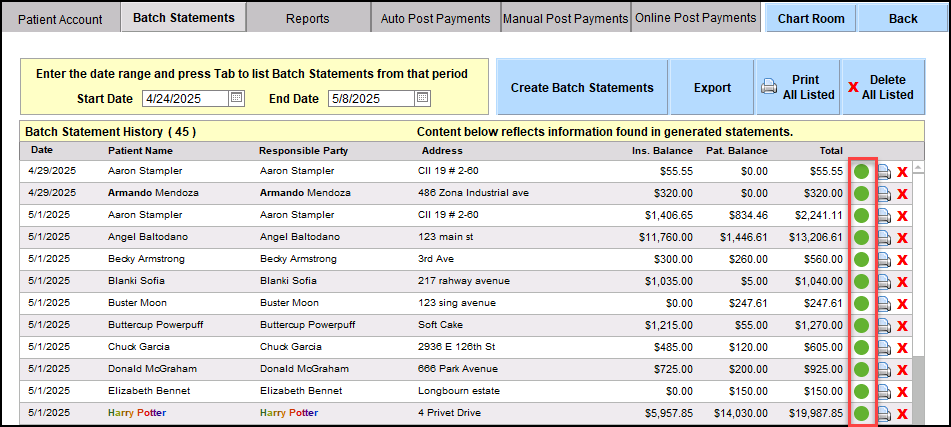This screenshot has height=427, width=951.
Task: Open the End Date calendar picker
Action: 422,98
